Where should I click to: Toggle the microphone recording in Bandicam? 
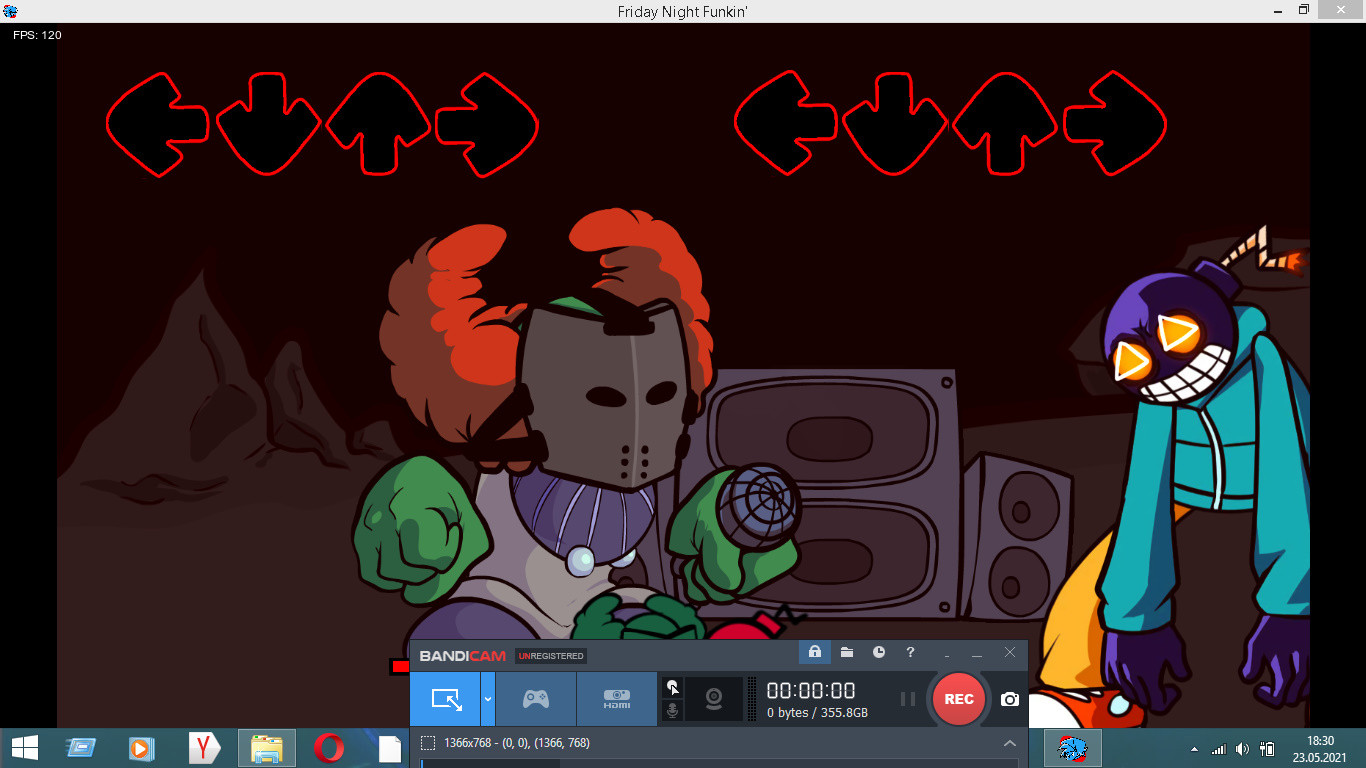click(x=673, y=710)
